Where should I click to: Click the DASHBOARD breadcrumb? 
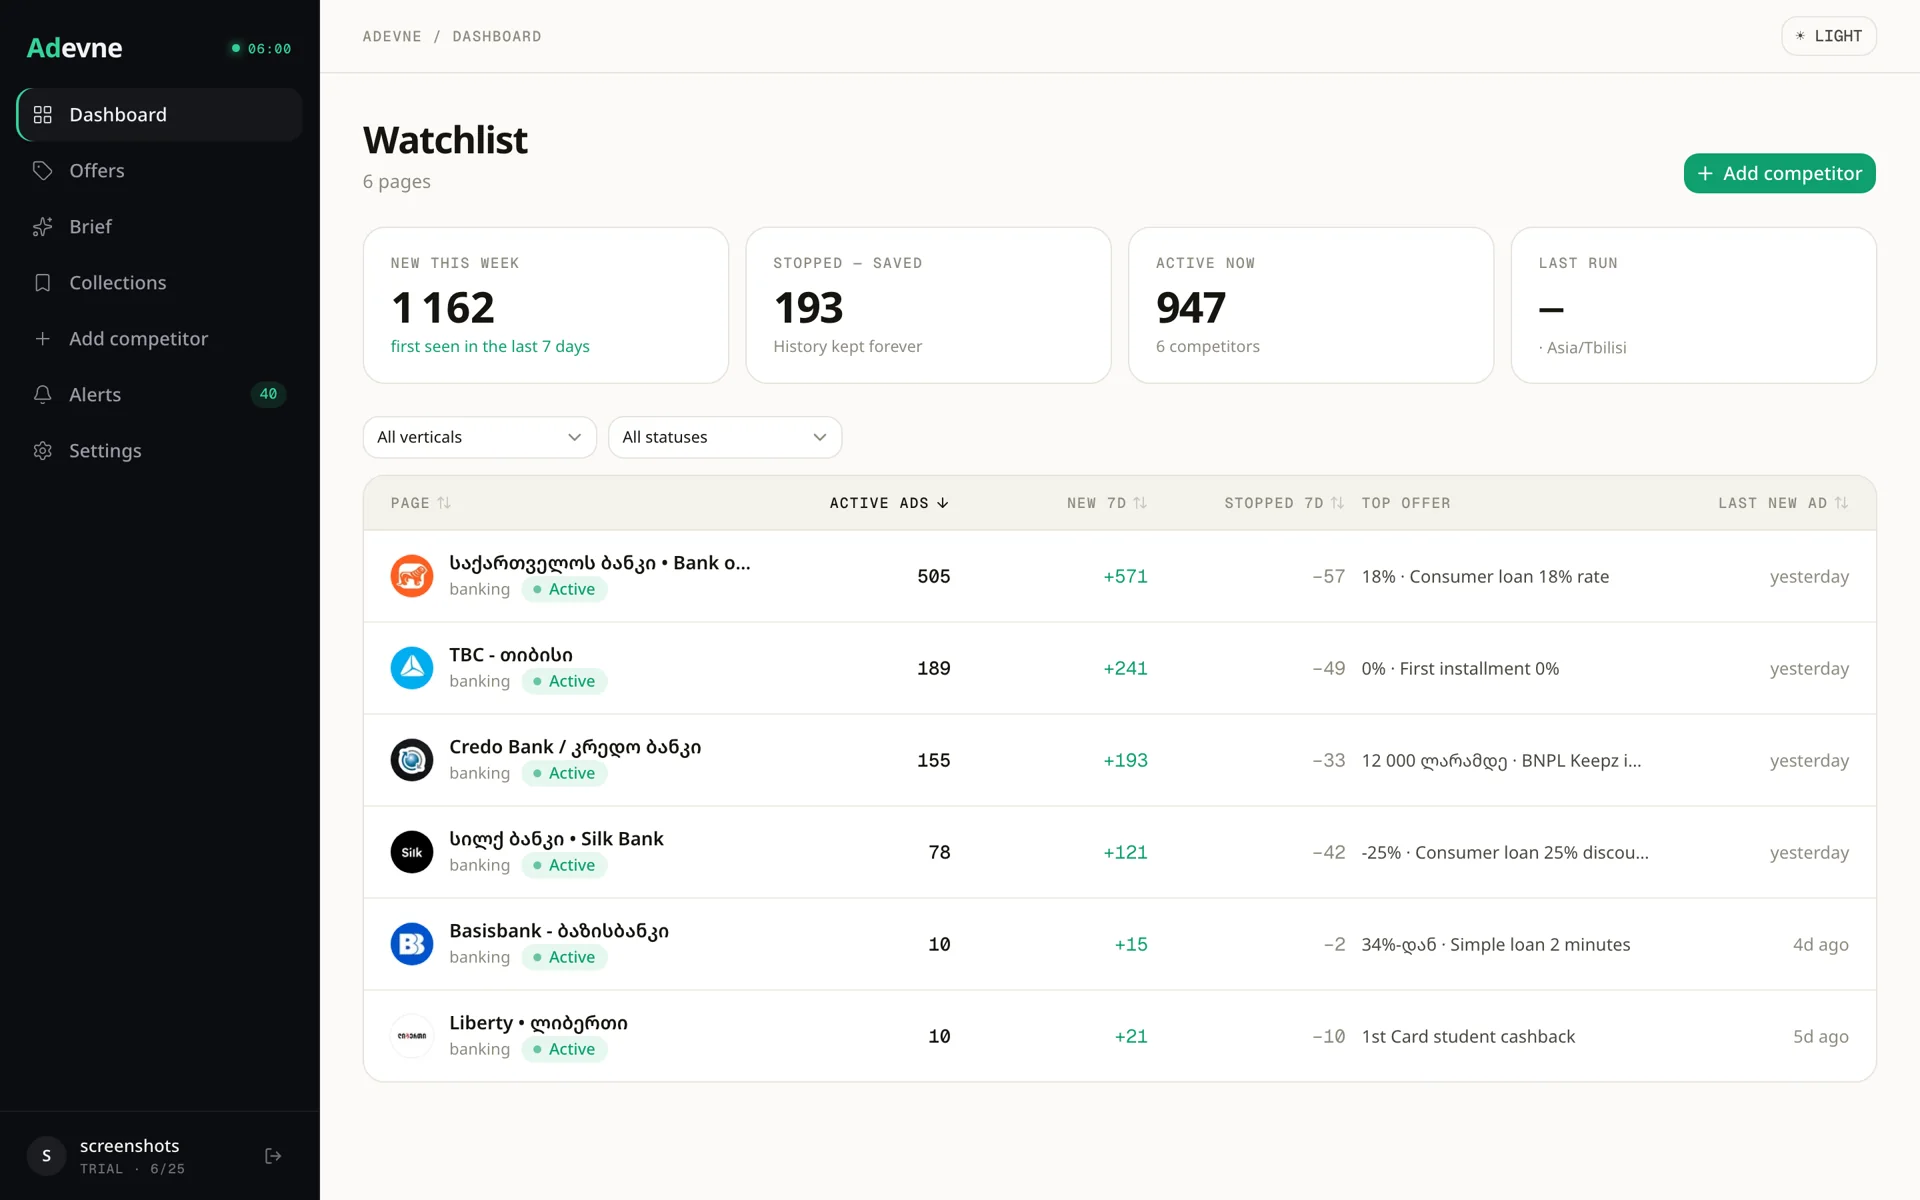click(x=497, y=37)
